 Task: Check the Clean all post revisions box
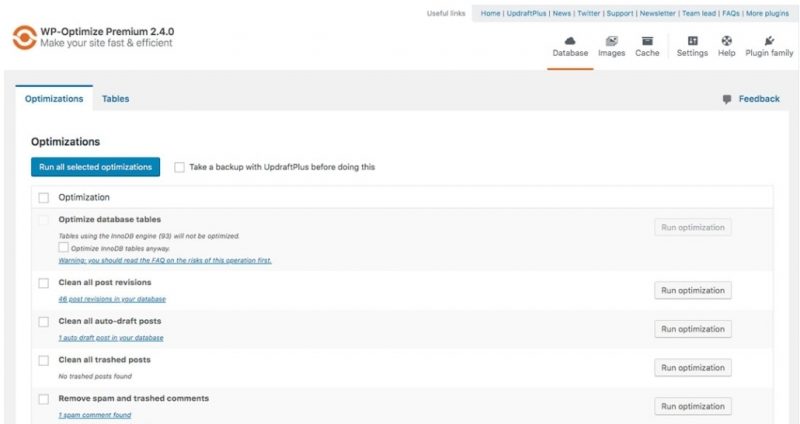click(43, 283)
